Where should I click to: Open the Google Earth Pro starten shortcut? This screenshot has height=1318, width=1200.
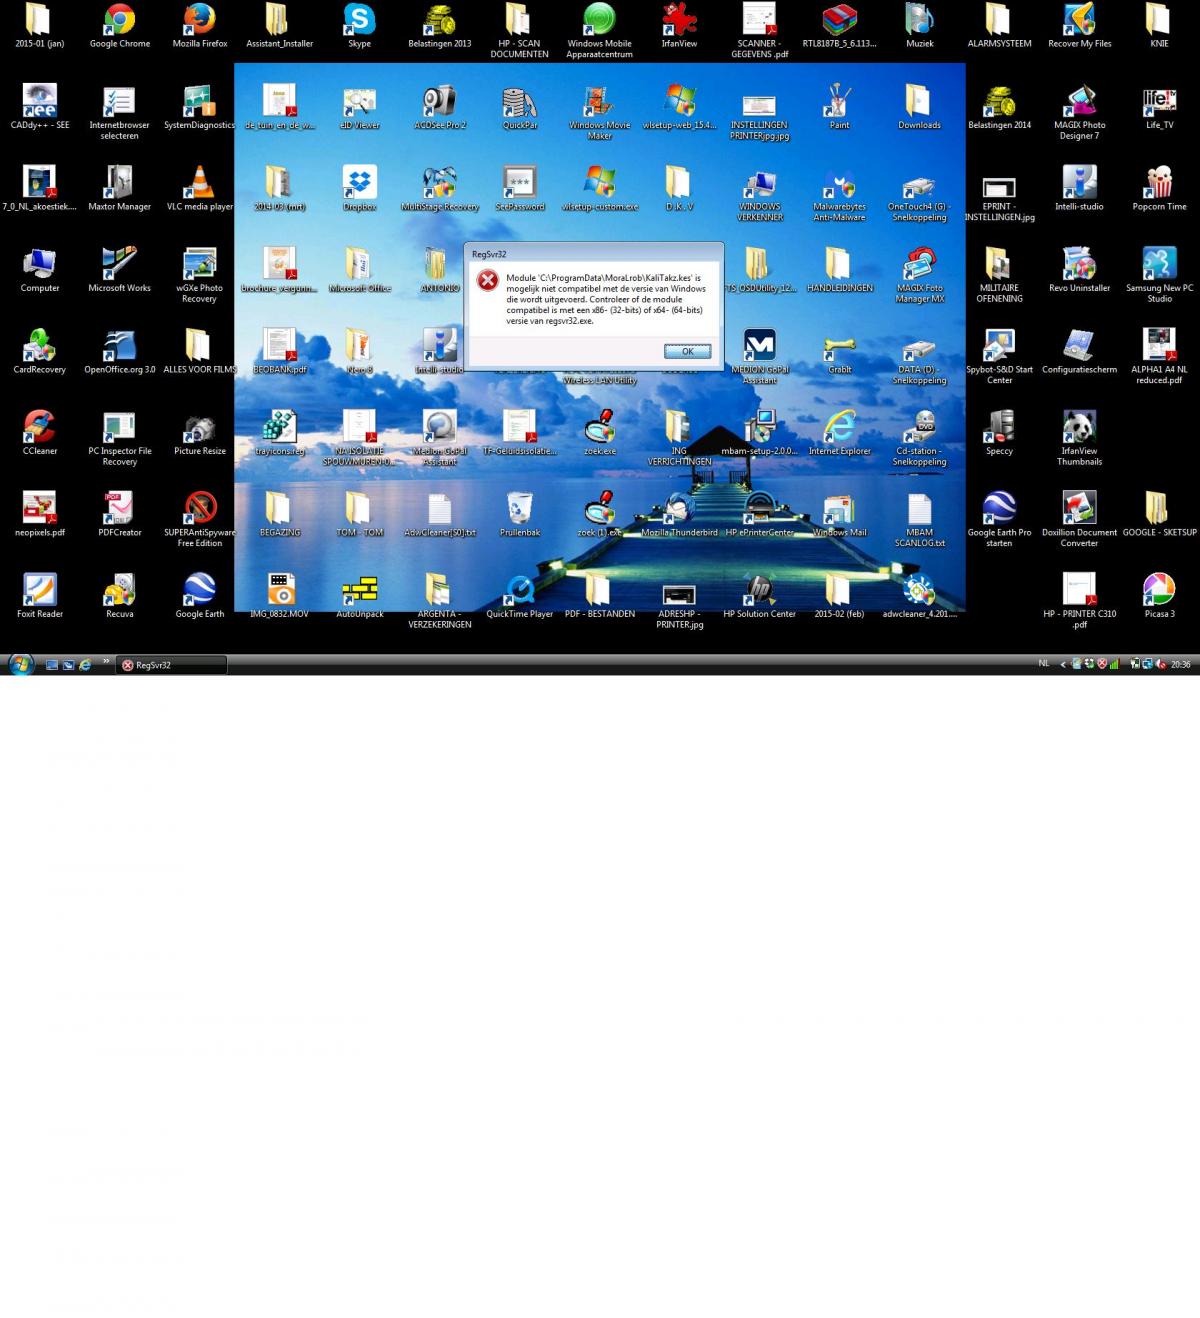(x=999, y=519)
